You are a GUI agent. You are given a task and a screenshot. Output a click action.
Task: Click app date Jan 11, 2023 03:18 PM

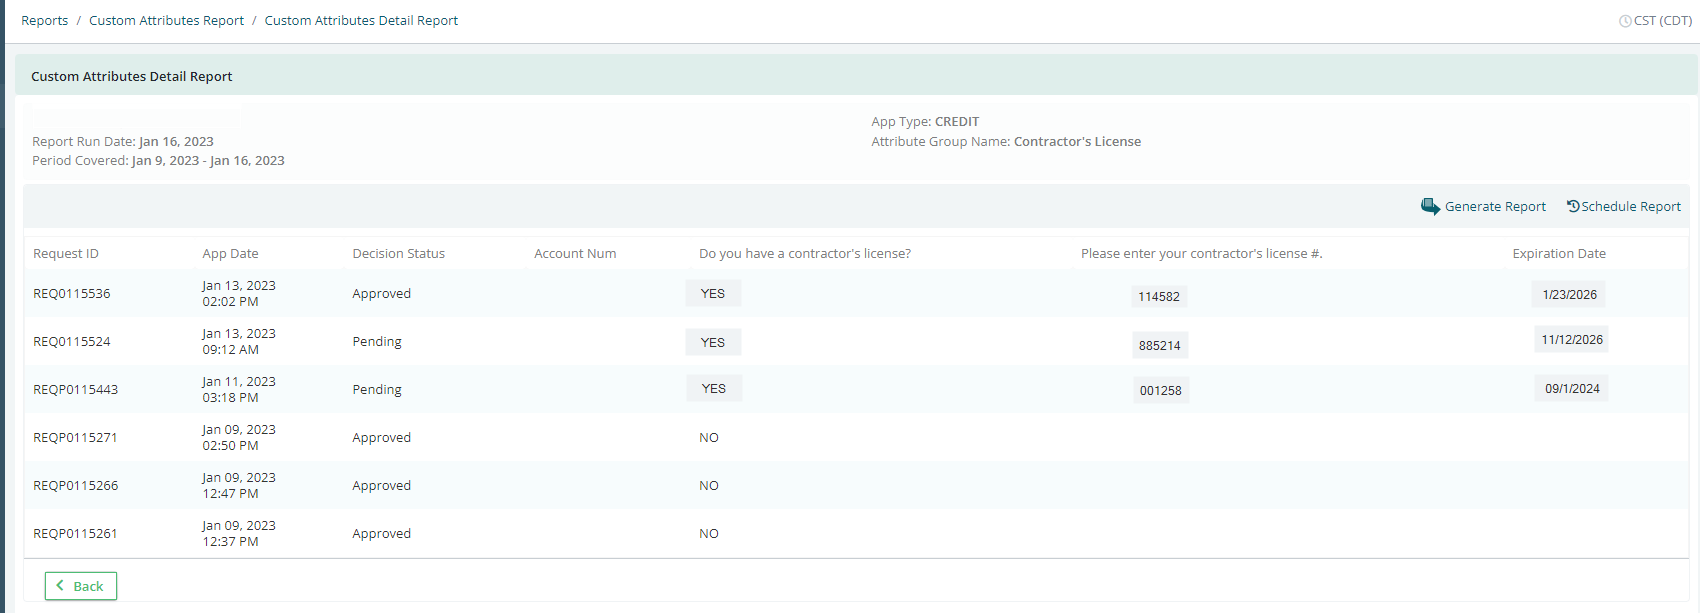pos(239,389)
